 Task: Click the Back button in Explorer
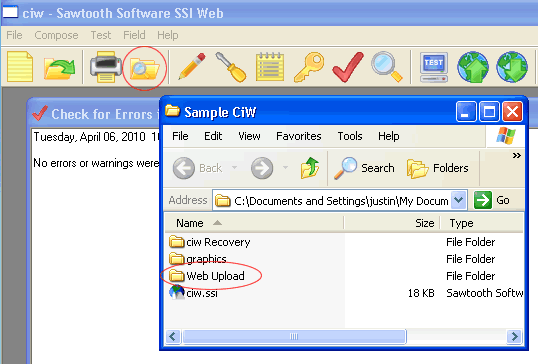[x=198, y=168]
